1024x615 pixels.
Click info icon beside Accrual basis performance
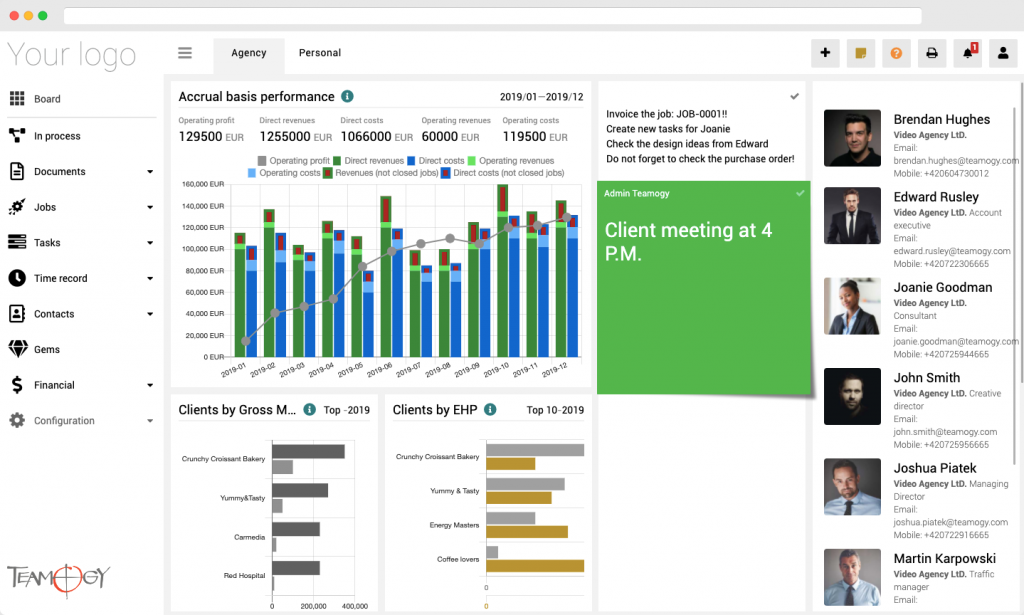click(347, 97)
